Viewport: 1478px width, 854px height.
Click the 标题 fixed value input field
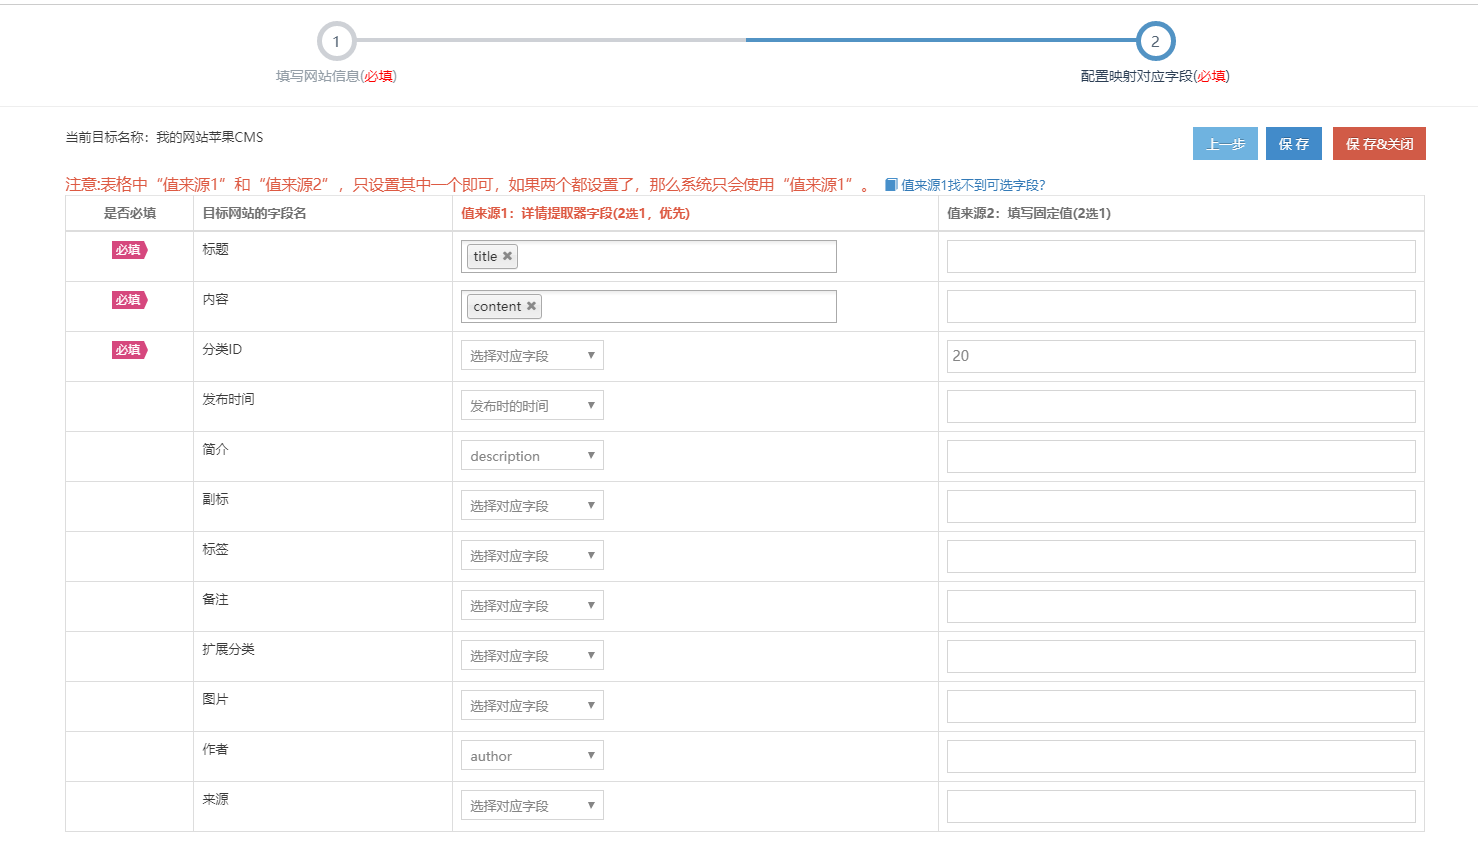1180,256
